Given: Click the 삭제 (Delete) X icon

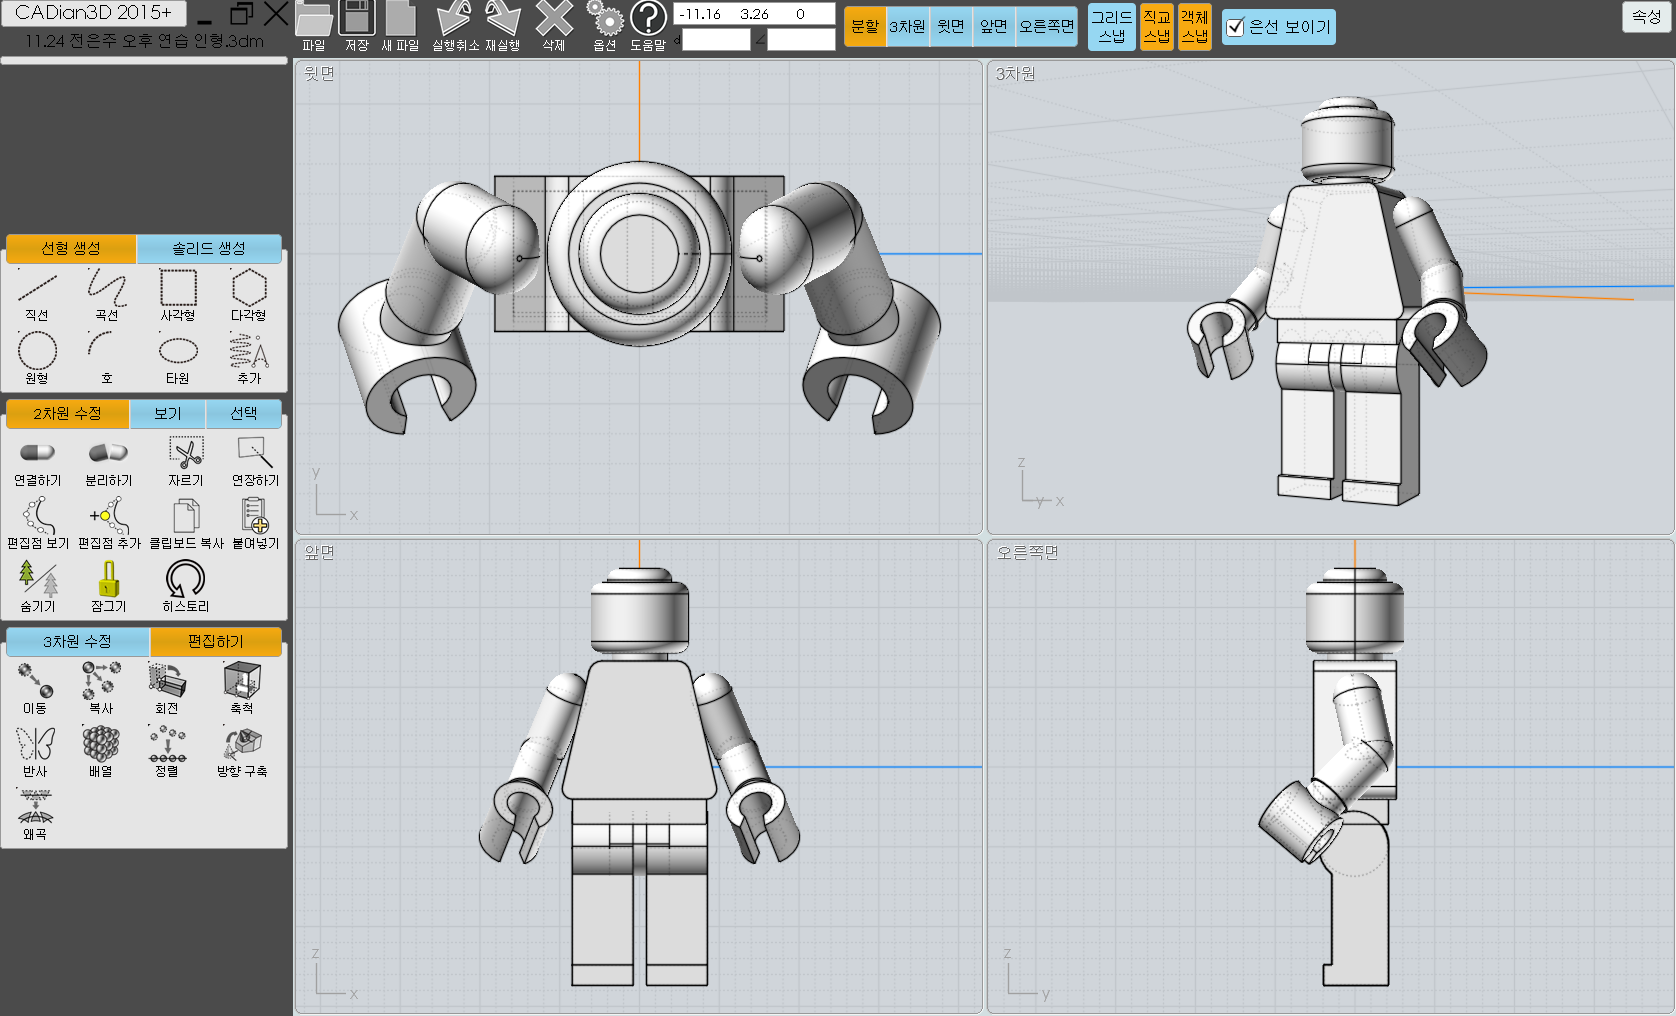Looking at the screenshot, I should tap(554, 19).
